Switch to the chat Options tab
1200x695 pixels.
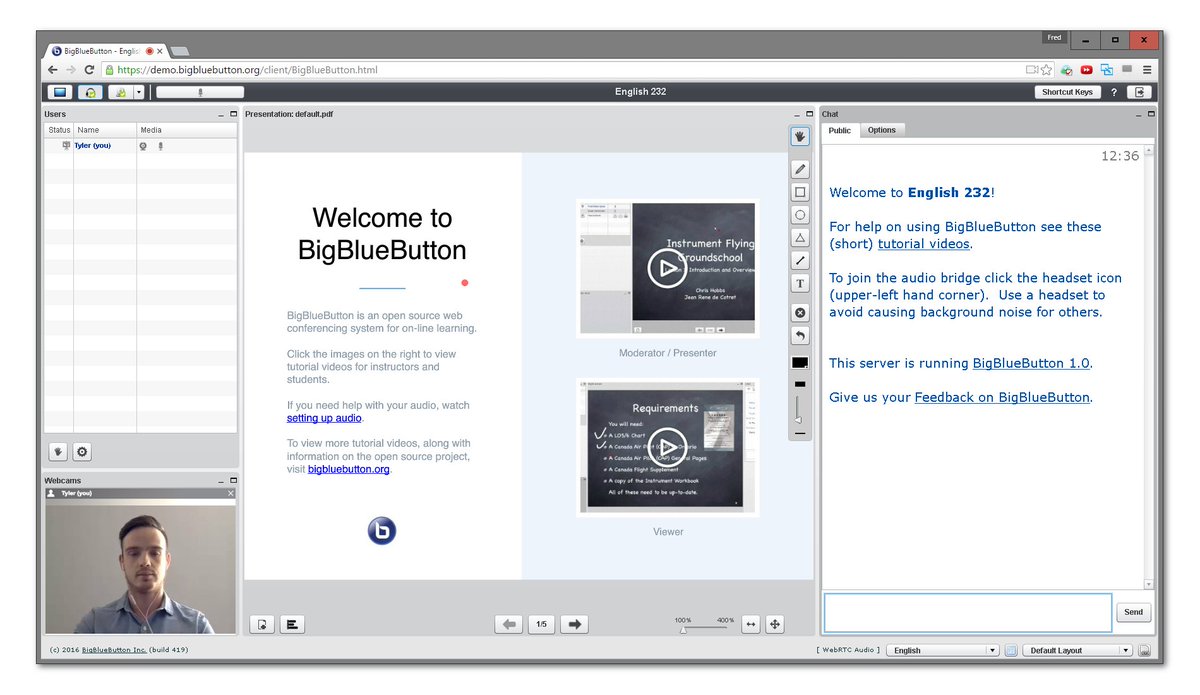(x=882, y=130)
